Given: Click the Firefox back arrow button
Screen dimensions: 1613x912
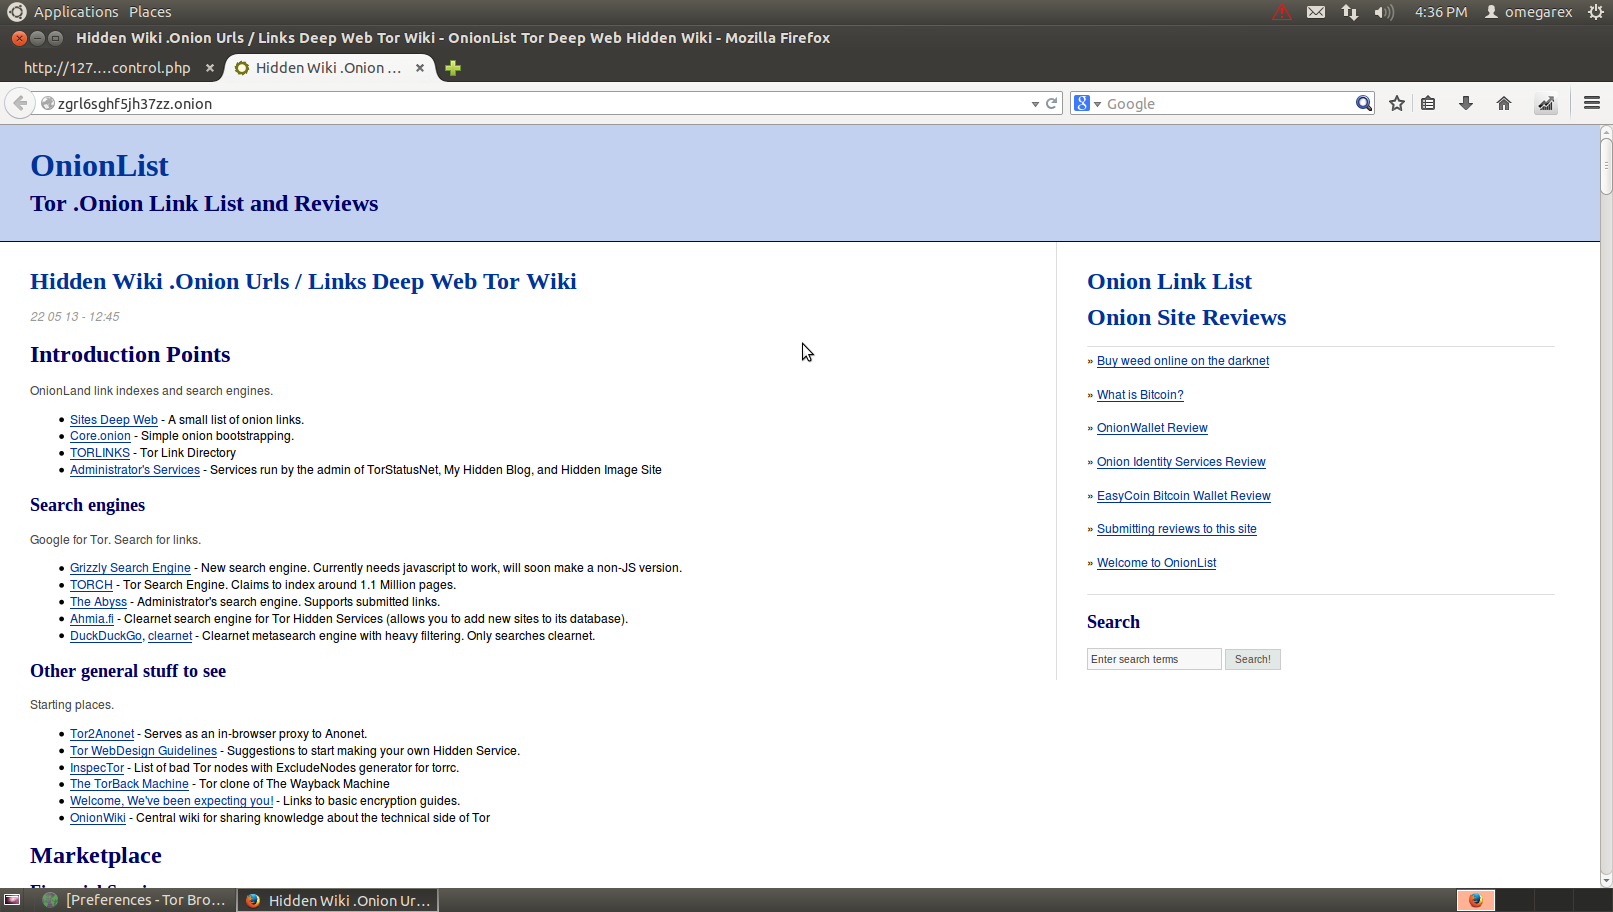Looking at the screenshot, I should [x=20, y=103].
